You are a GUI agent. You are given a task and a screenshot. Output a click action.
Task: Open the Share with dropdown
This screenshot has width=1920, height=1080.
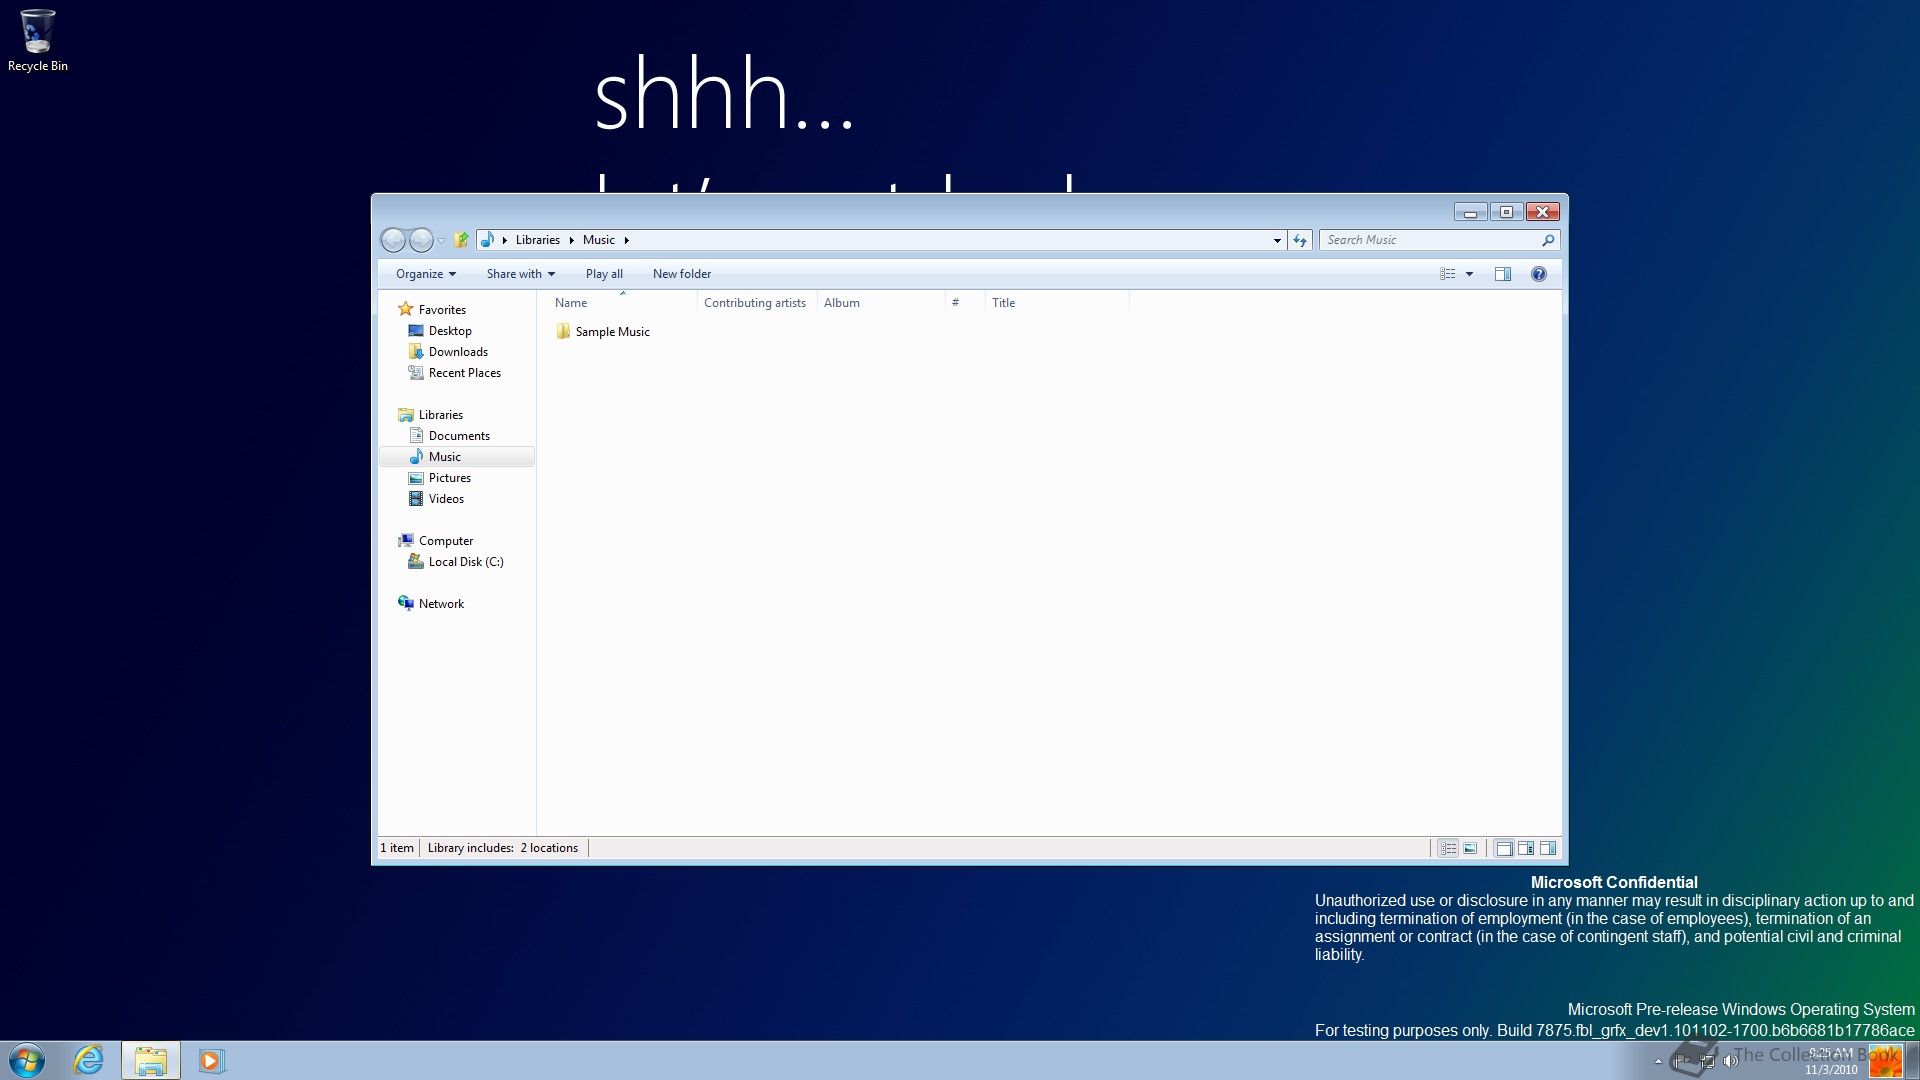click(520, 274)
